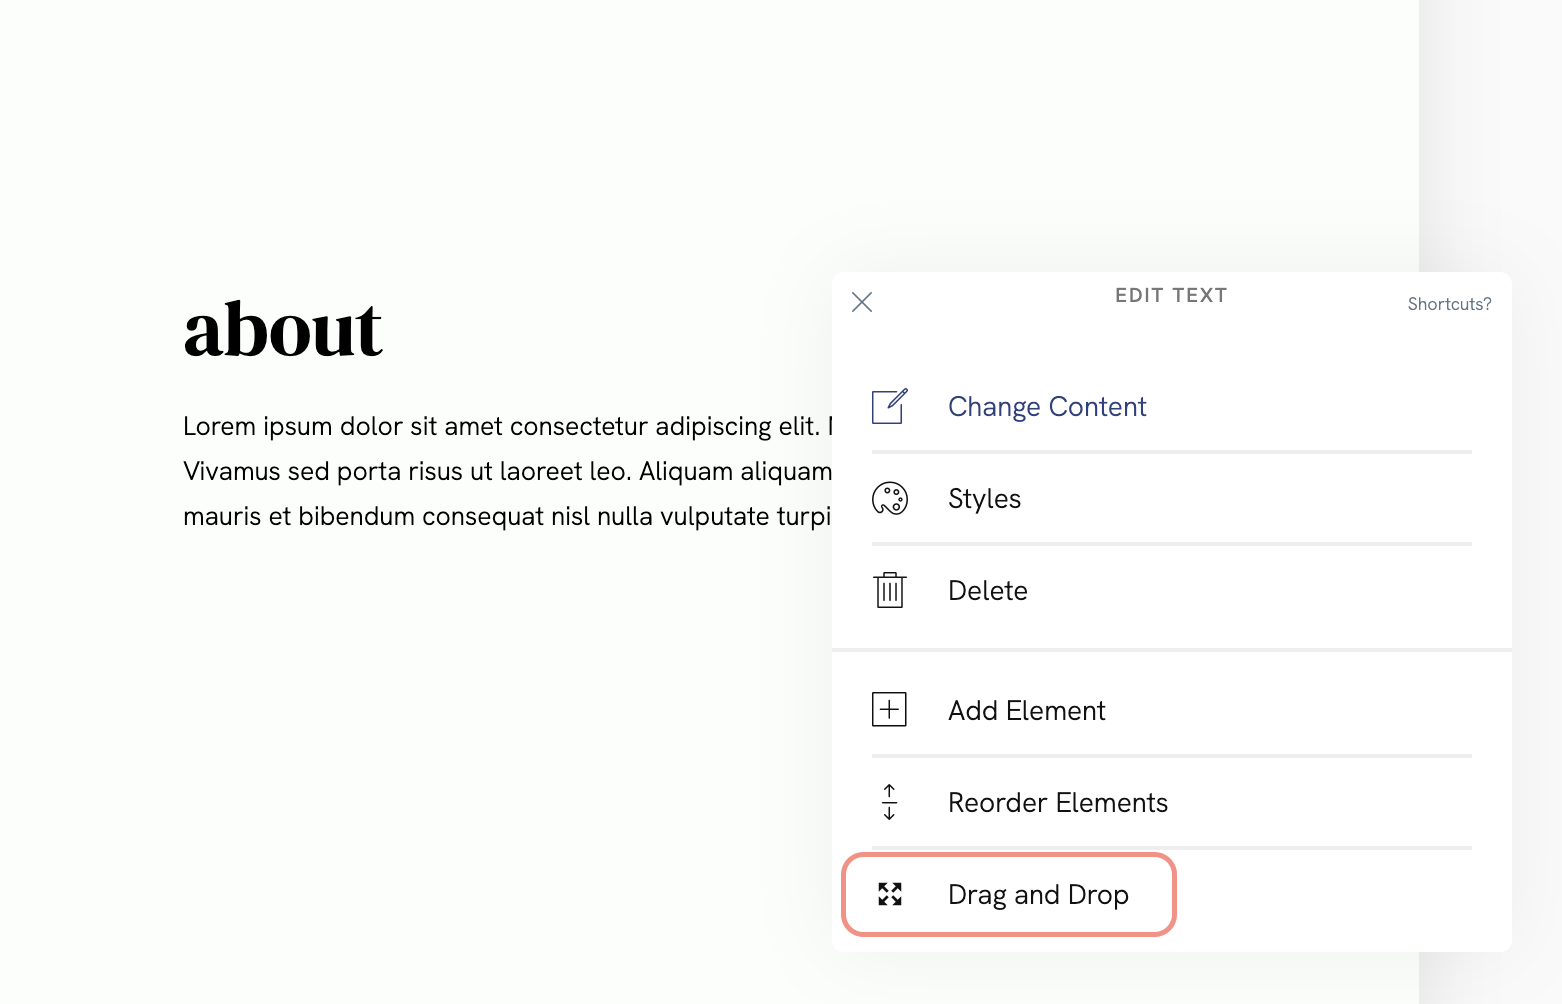Screen dimensions: 1562x1004
Task: Open the Styles option
Action: 984,498
